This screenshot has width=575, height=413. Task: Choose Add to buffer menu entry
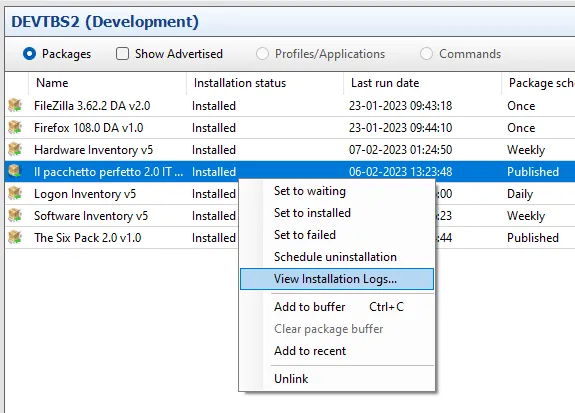pyautogui.click(x=337, y=307)
